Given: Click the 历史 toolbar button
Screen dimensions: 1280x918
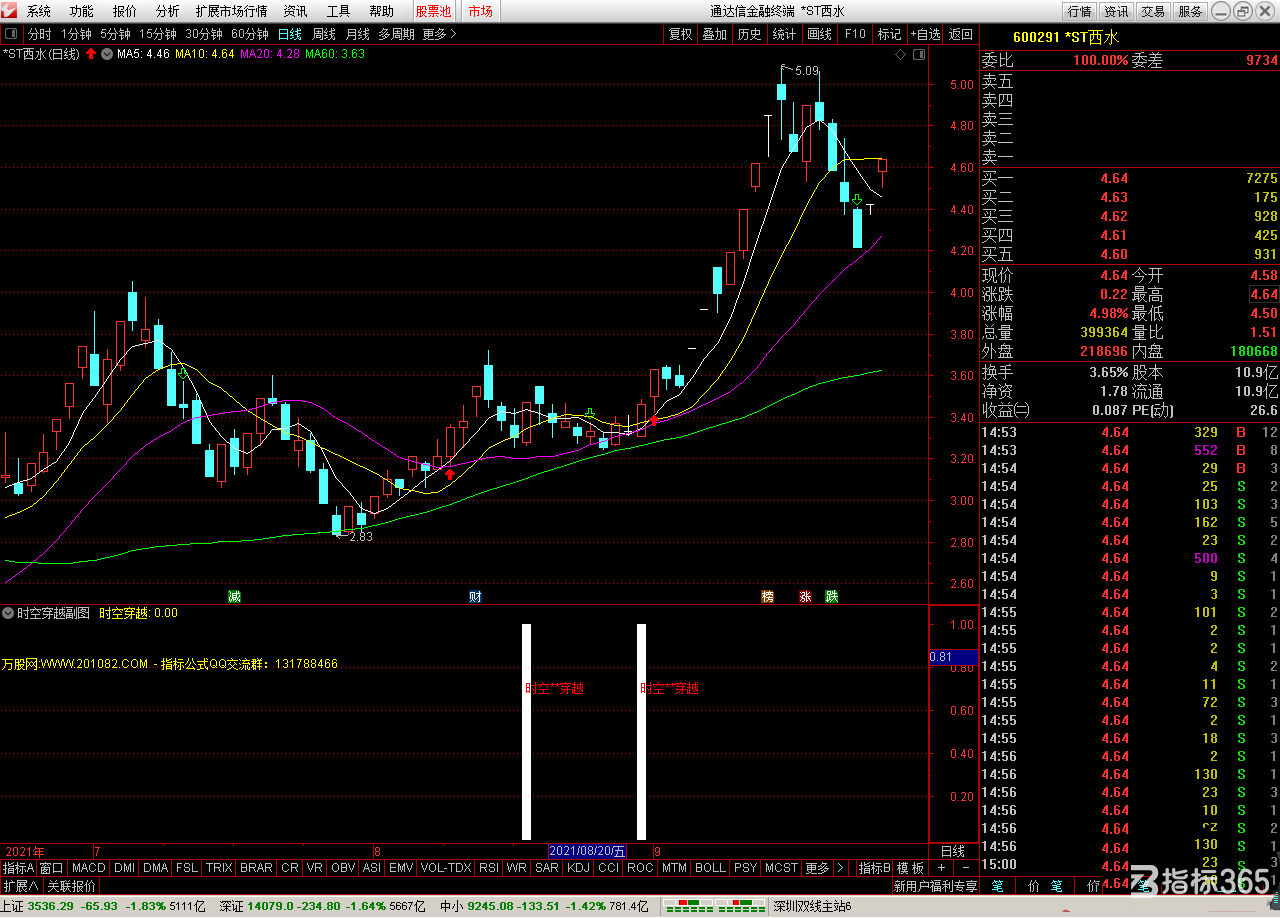Looking at the screenshot, I should [749, 34].
